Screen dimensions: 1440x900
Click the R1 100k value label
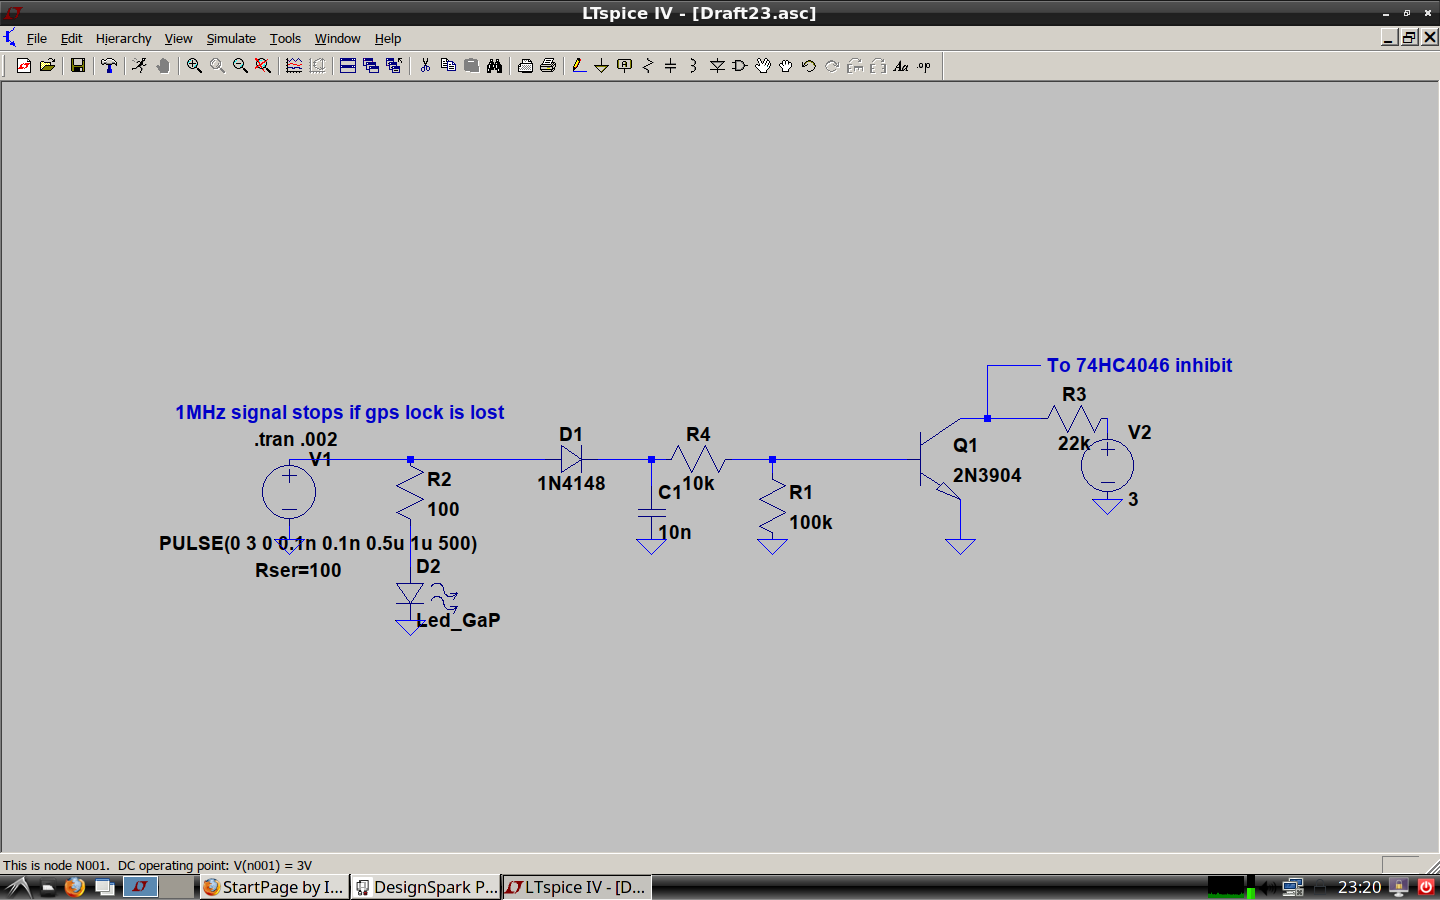click(x=810, y=522)
